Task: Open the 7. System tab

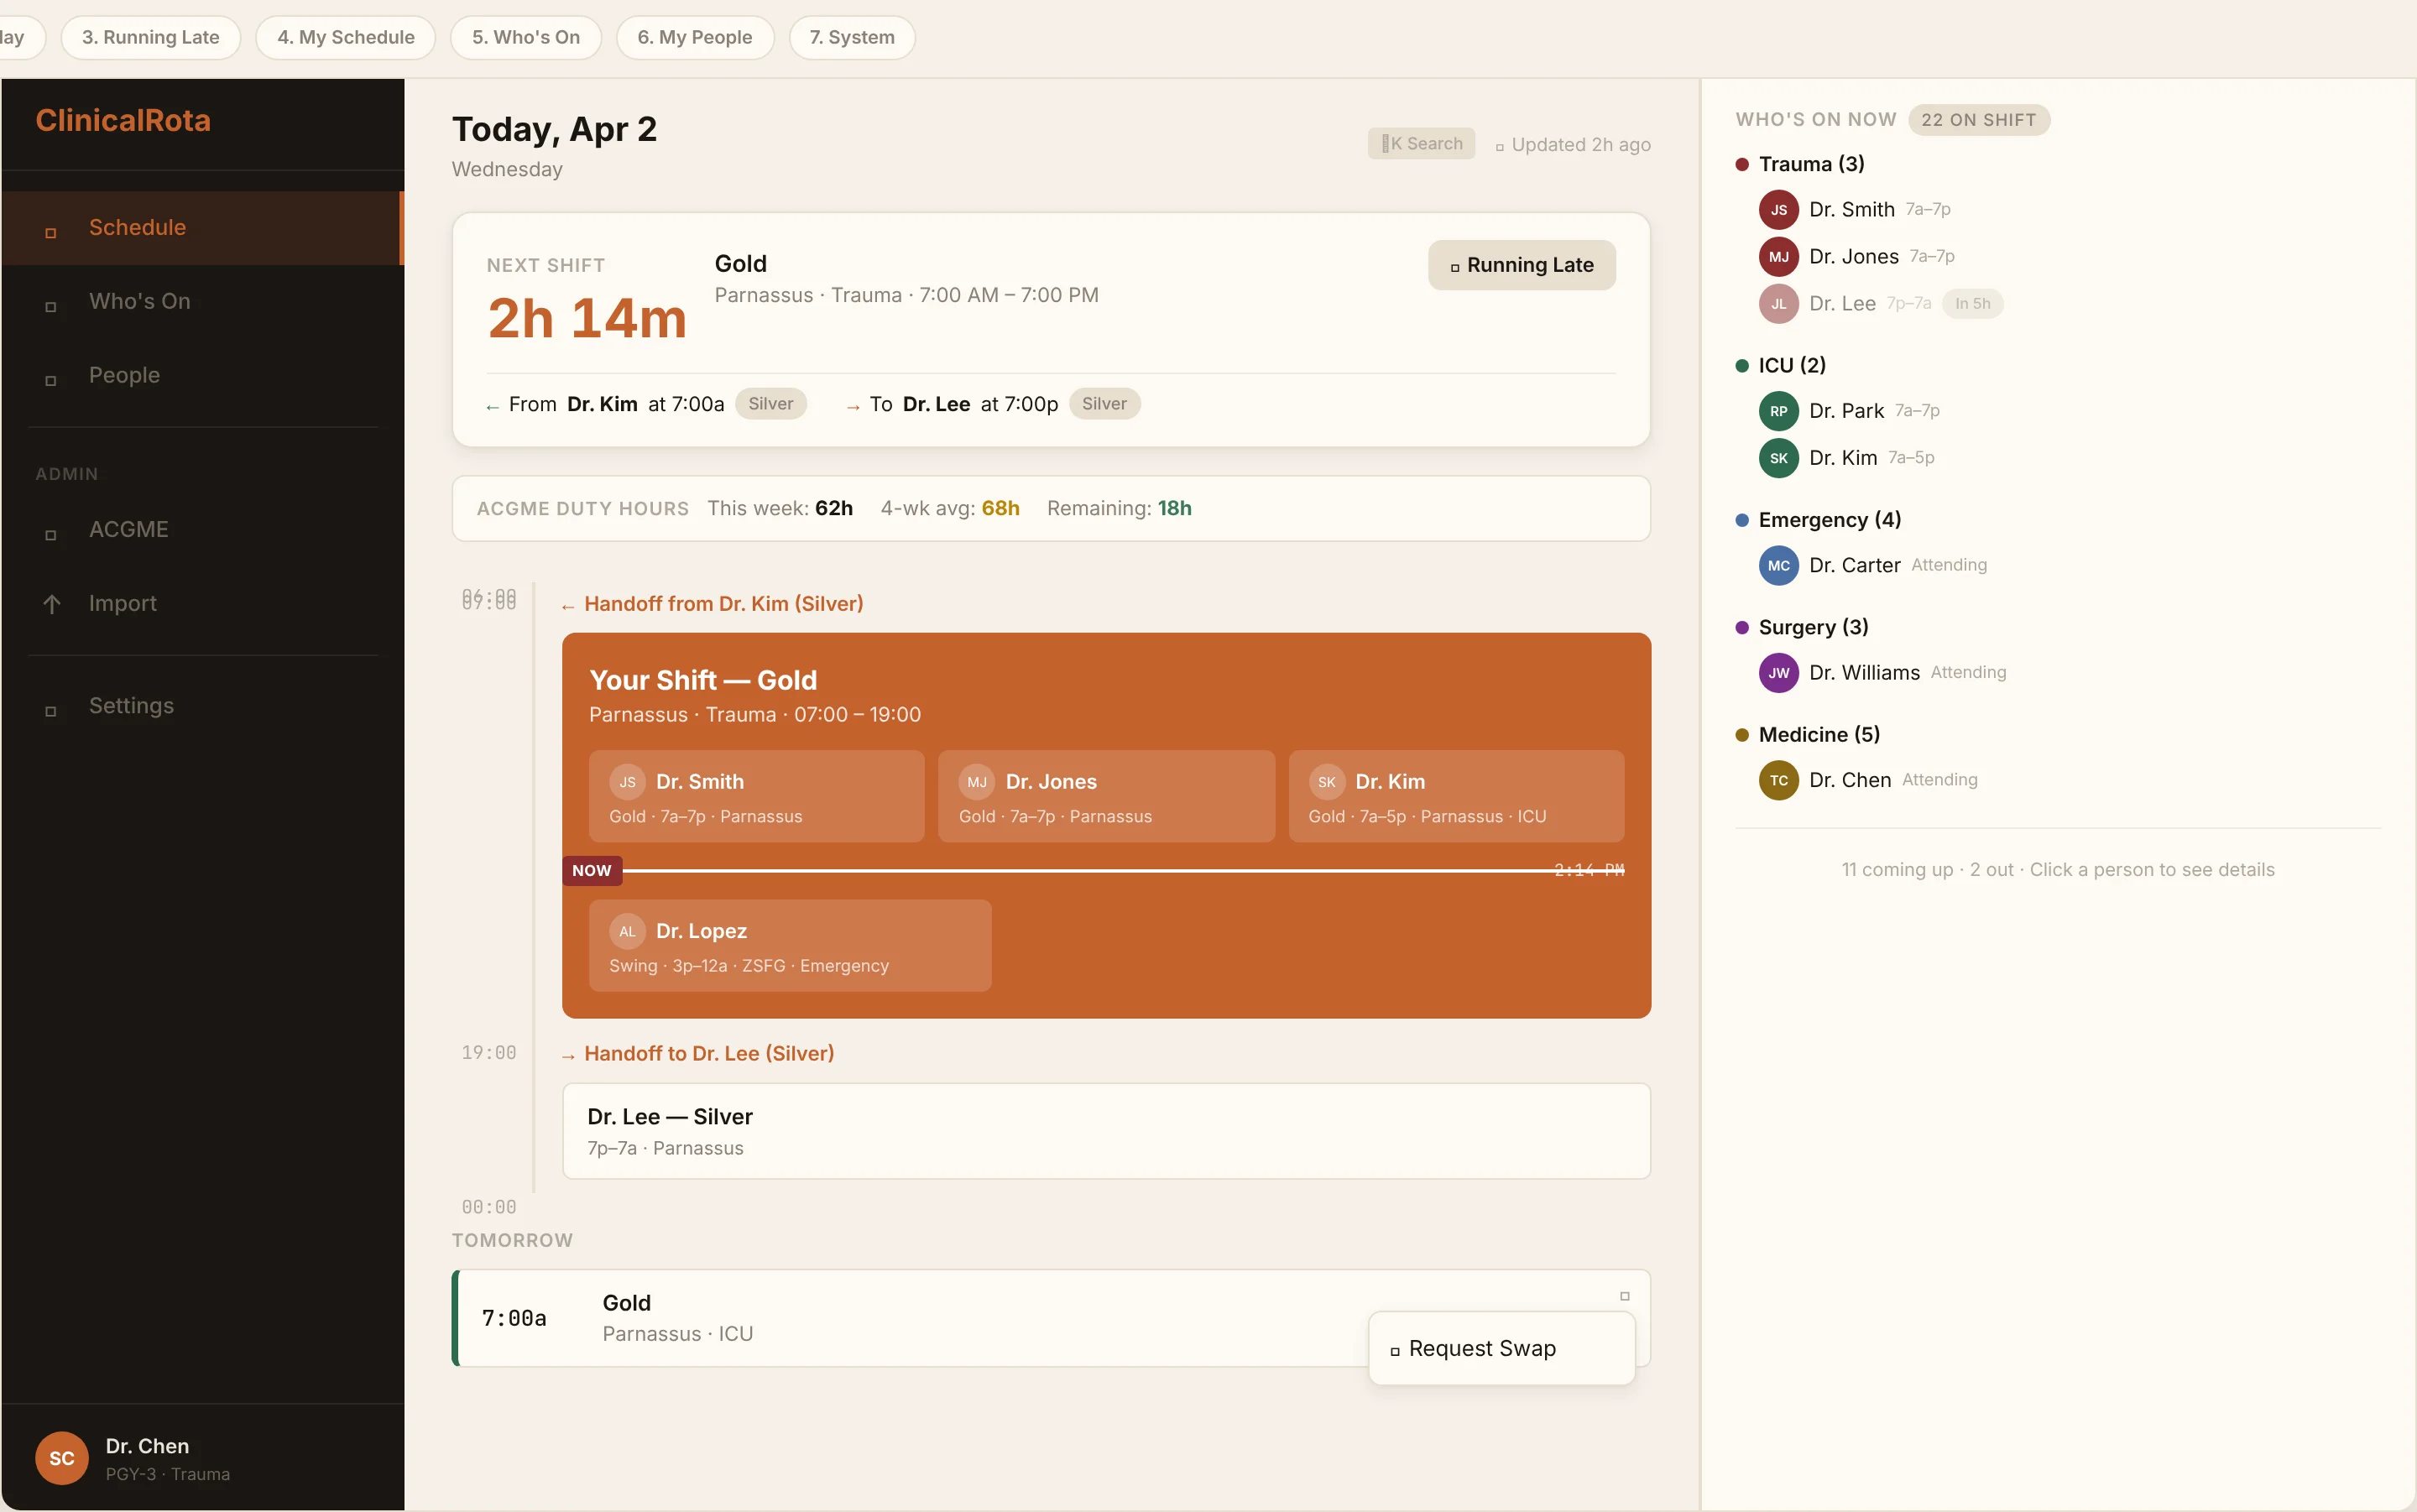Action: [851, 37]
